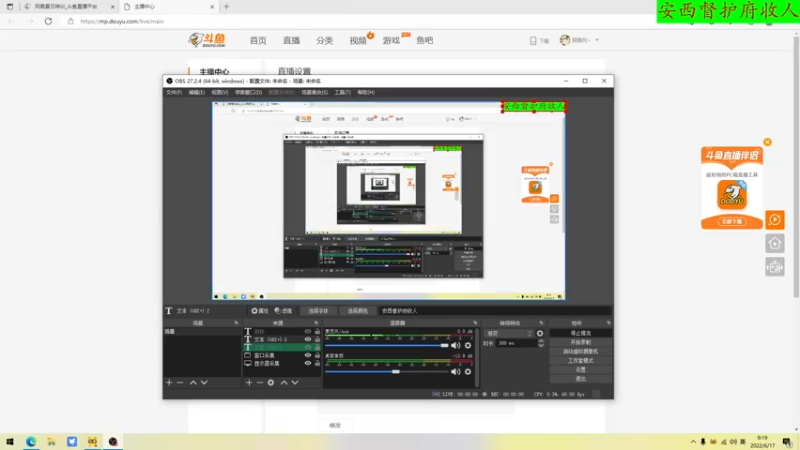Reload the browser page

(48, 21)
